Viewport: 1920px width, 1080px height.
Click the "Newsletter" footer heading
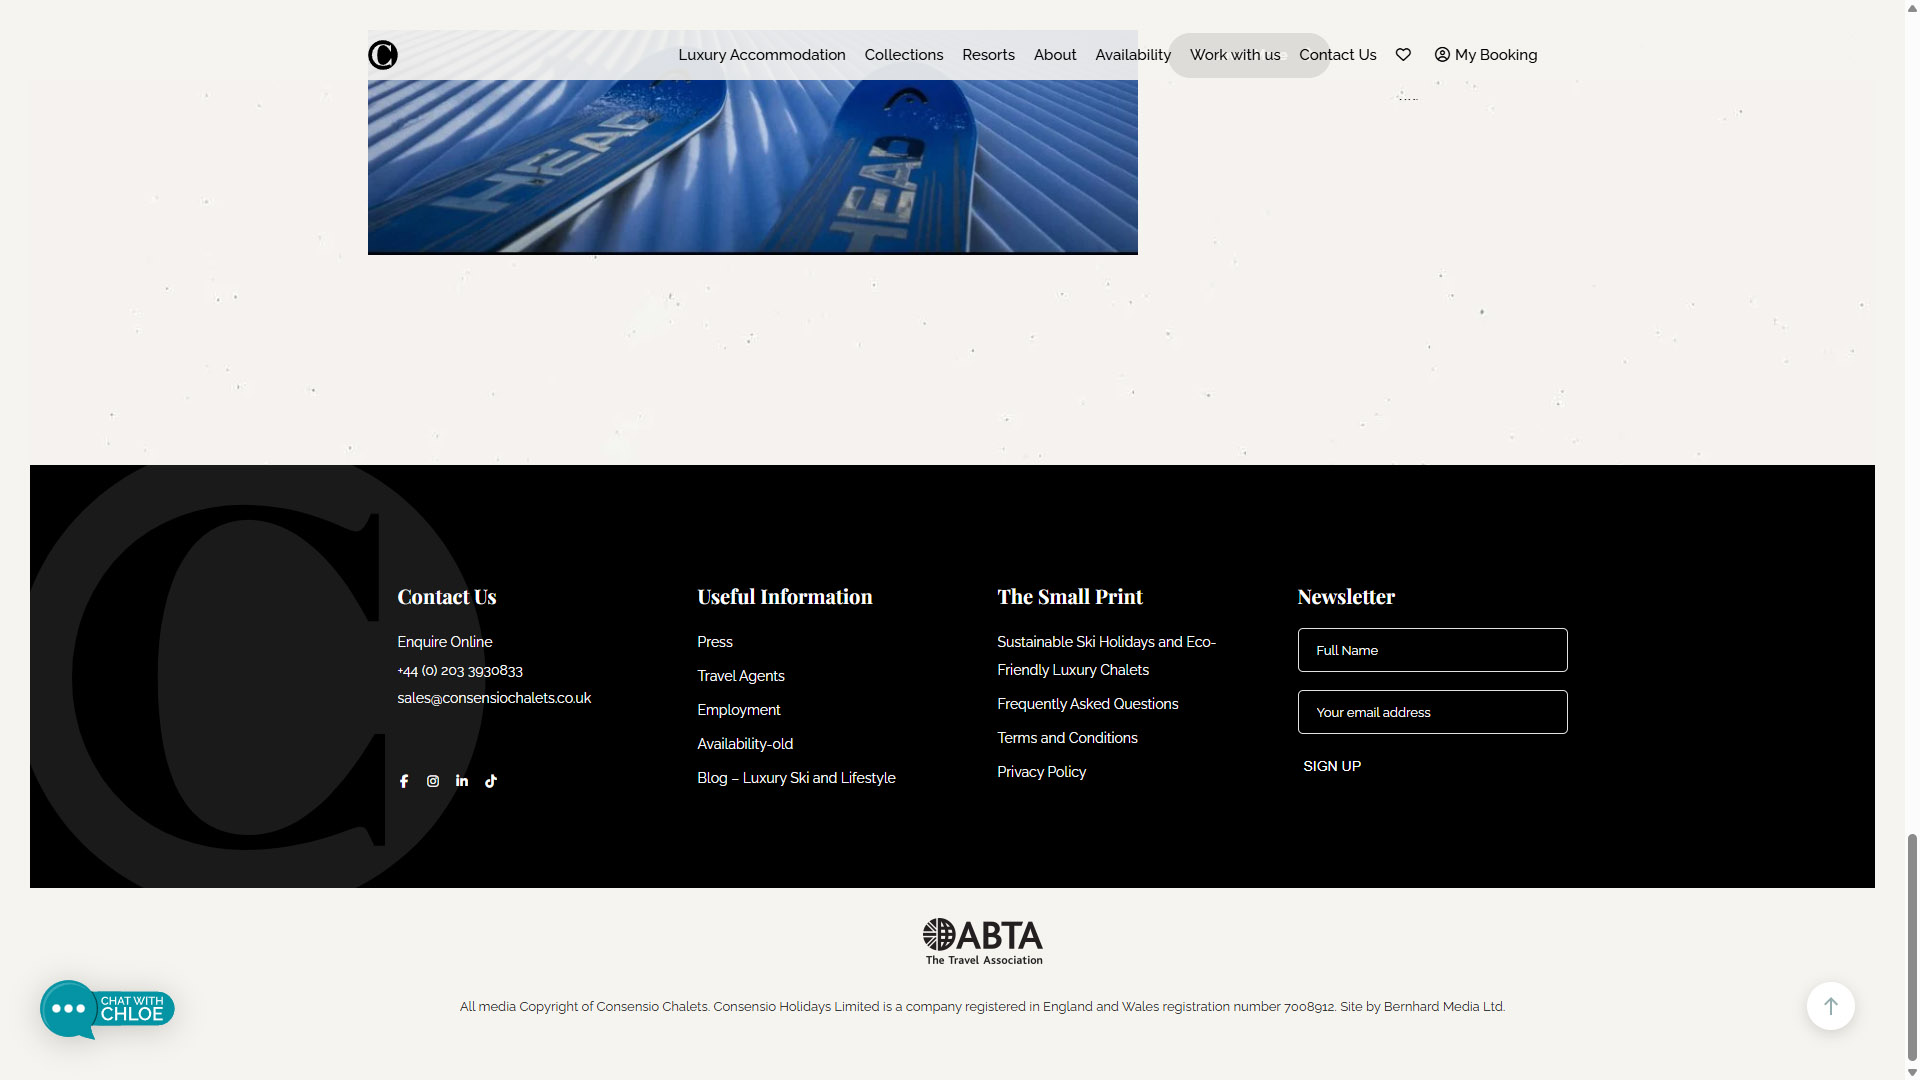pyautogui.click(x=1346, y=597)
